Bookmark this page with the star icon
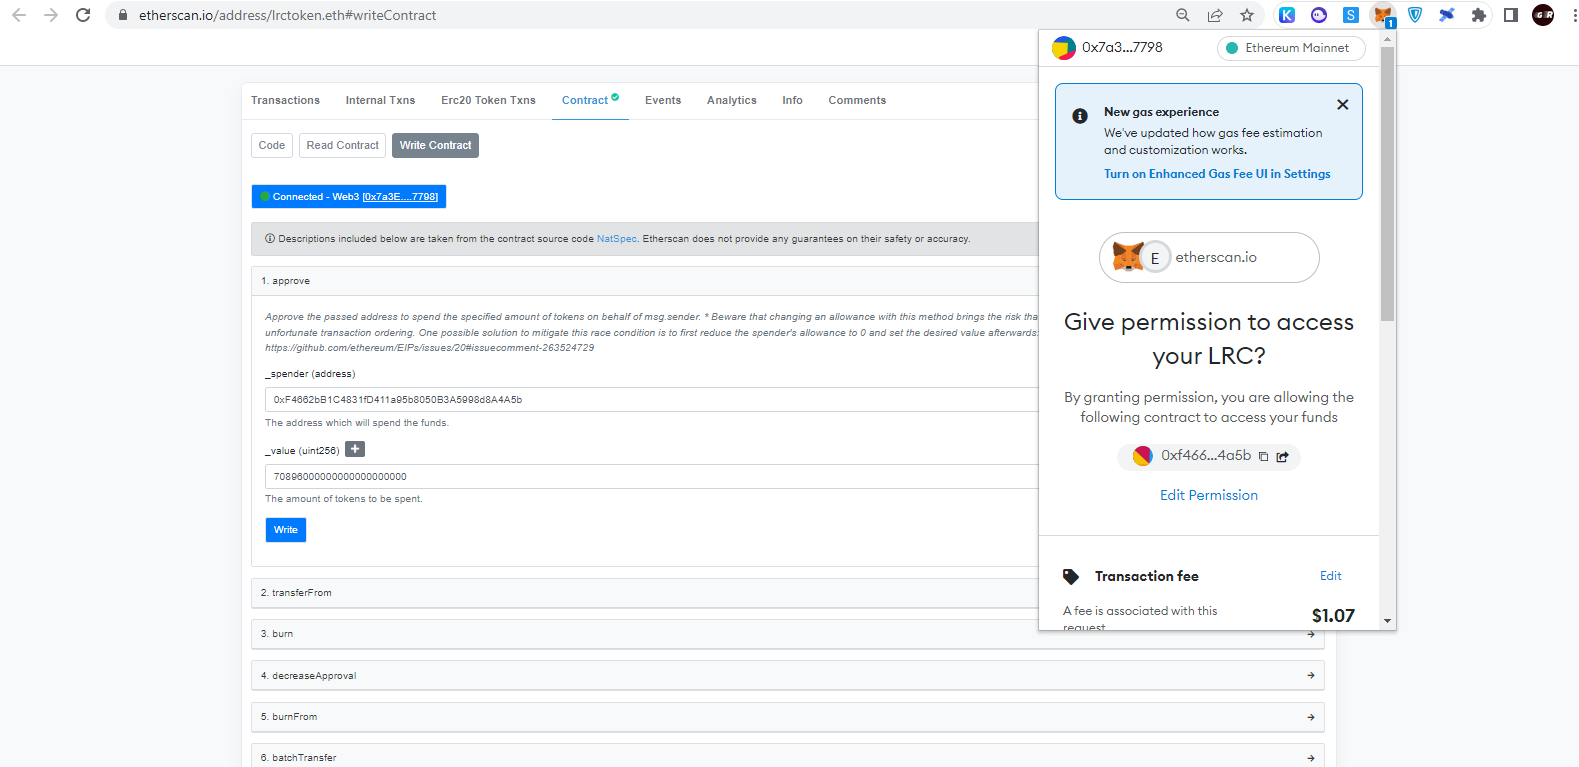Image resolution: width=1579 pixels, height=767 pixels. pyautogui.click(x=1247, y=15)
